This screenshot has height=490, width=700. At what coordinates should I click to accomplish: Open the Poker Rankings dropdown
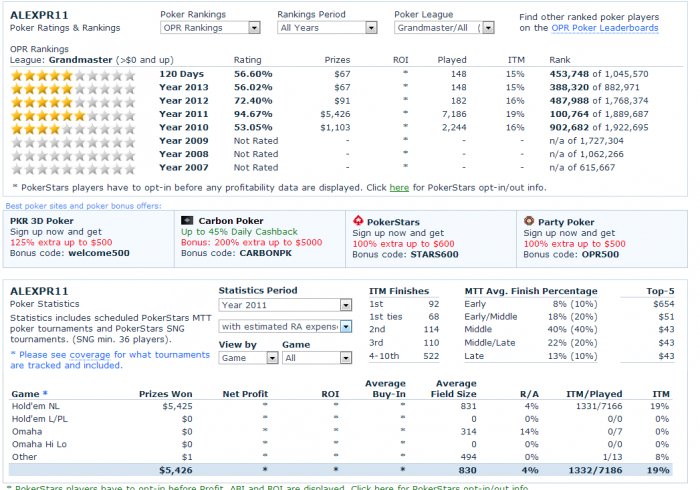click(210, 28)
